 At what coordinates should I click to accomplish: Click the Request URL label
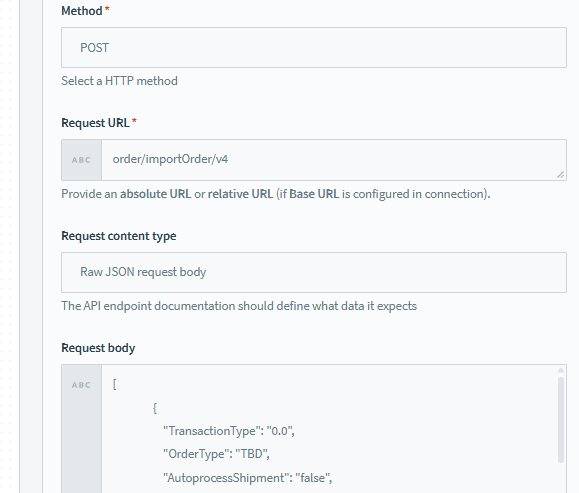[95, 123]
